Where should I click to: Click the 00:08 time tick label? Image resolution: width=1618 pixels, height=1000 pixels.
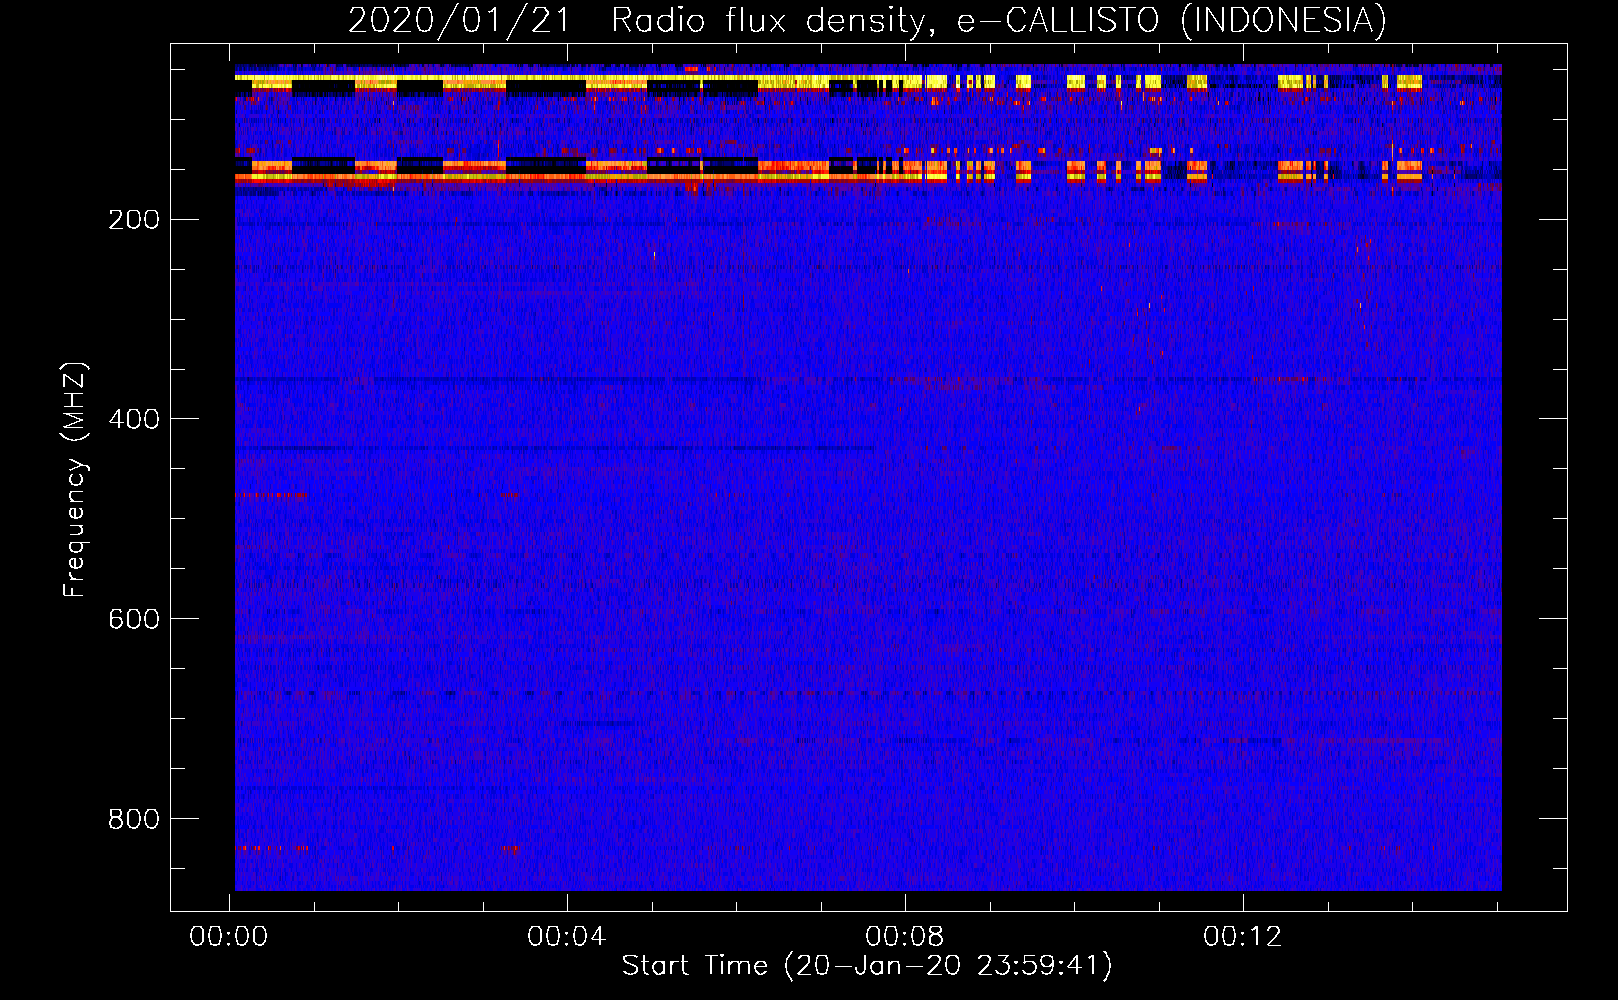tap(905, 937)
